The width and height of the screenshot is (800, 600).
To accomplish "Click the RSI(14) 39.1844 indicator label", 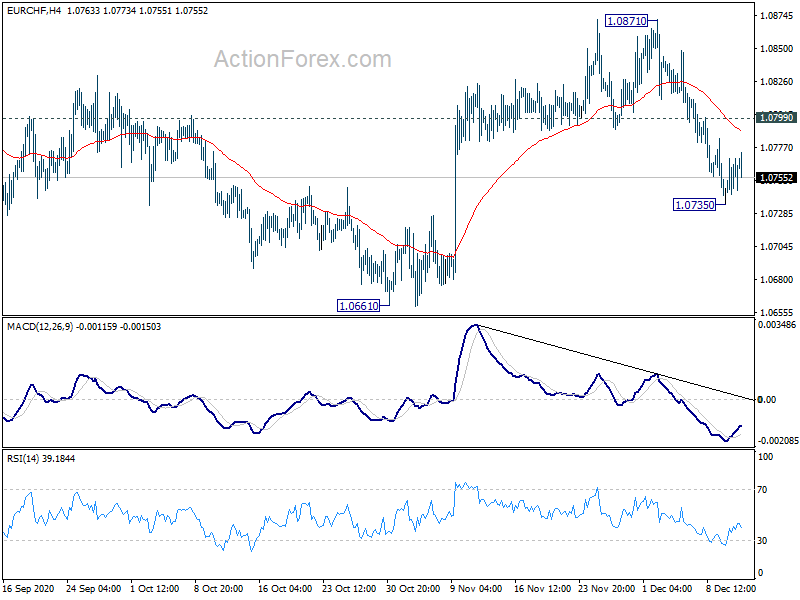I will [x=41, y=459].
